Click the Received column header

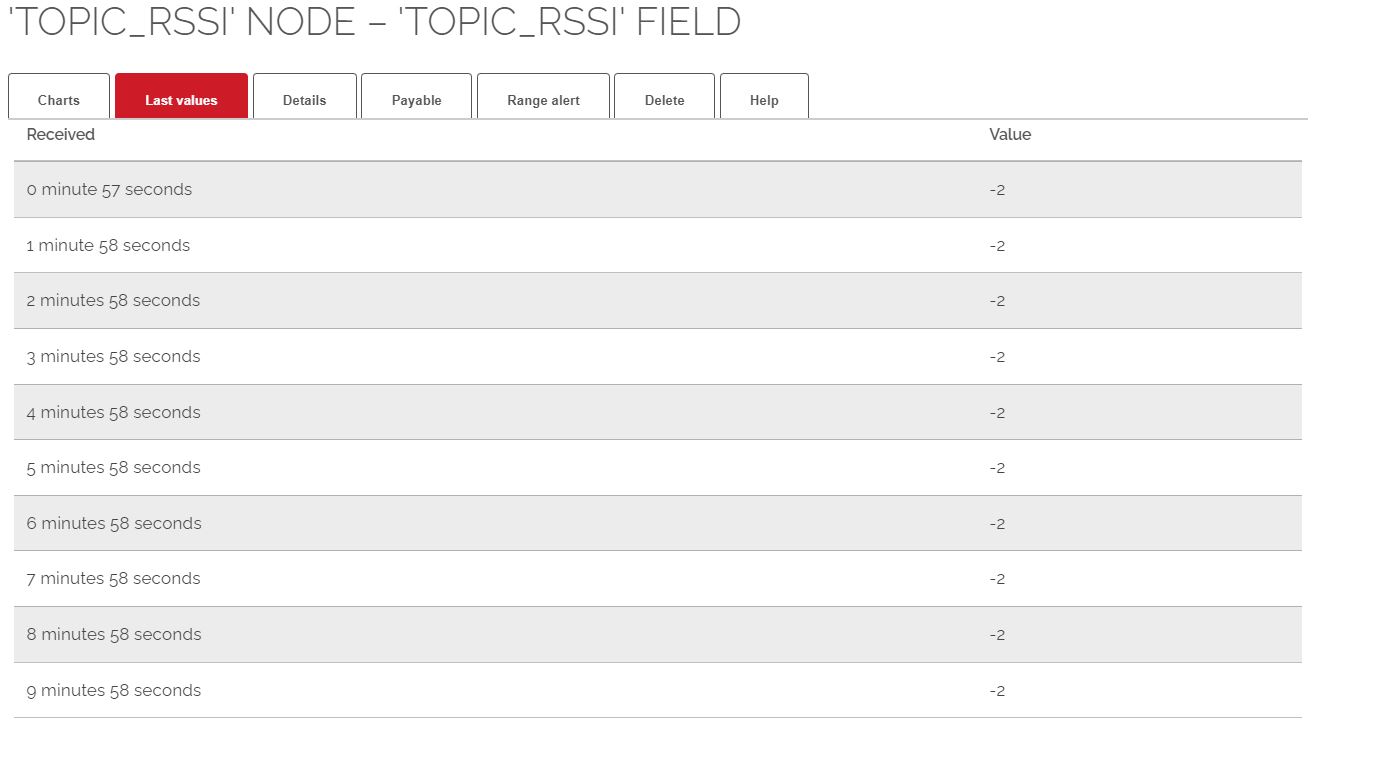(x=61, y=135)
